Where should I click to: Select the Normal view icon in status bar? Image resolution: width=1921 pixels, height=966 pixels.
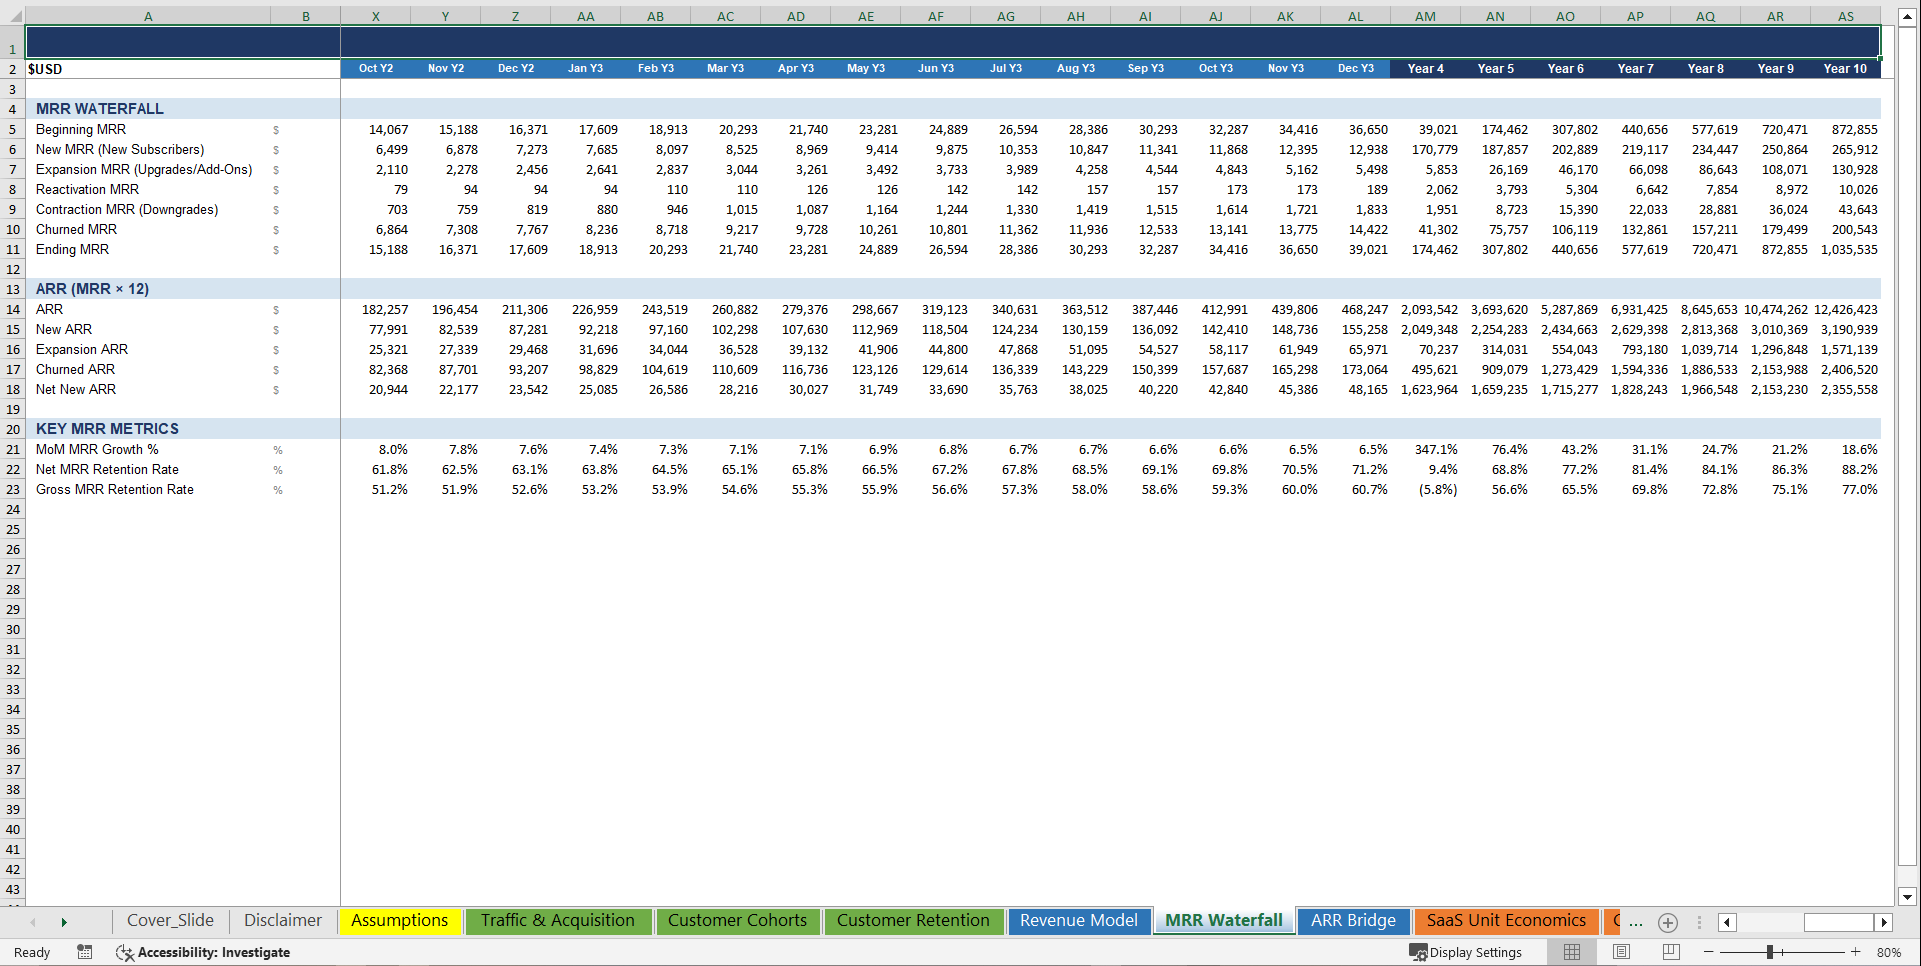[x=1571, y=951]
